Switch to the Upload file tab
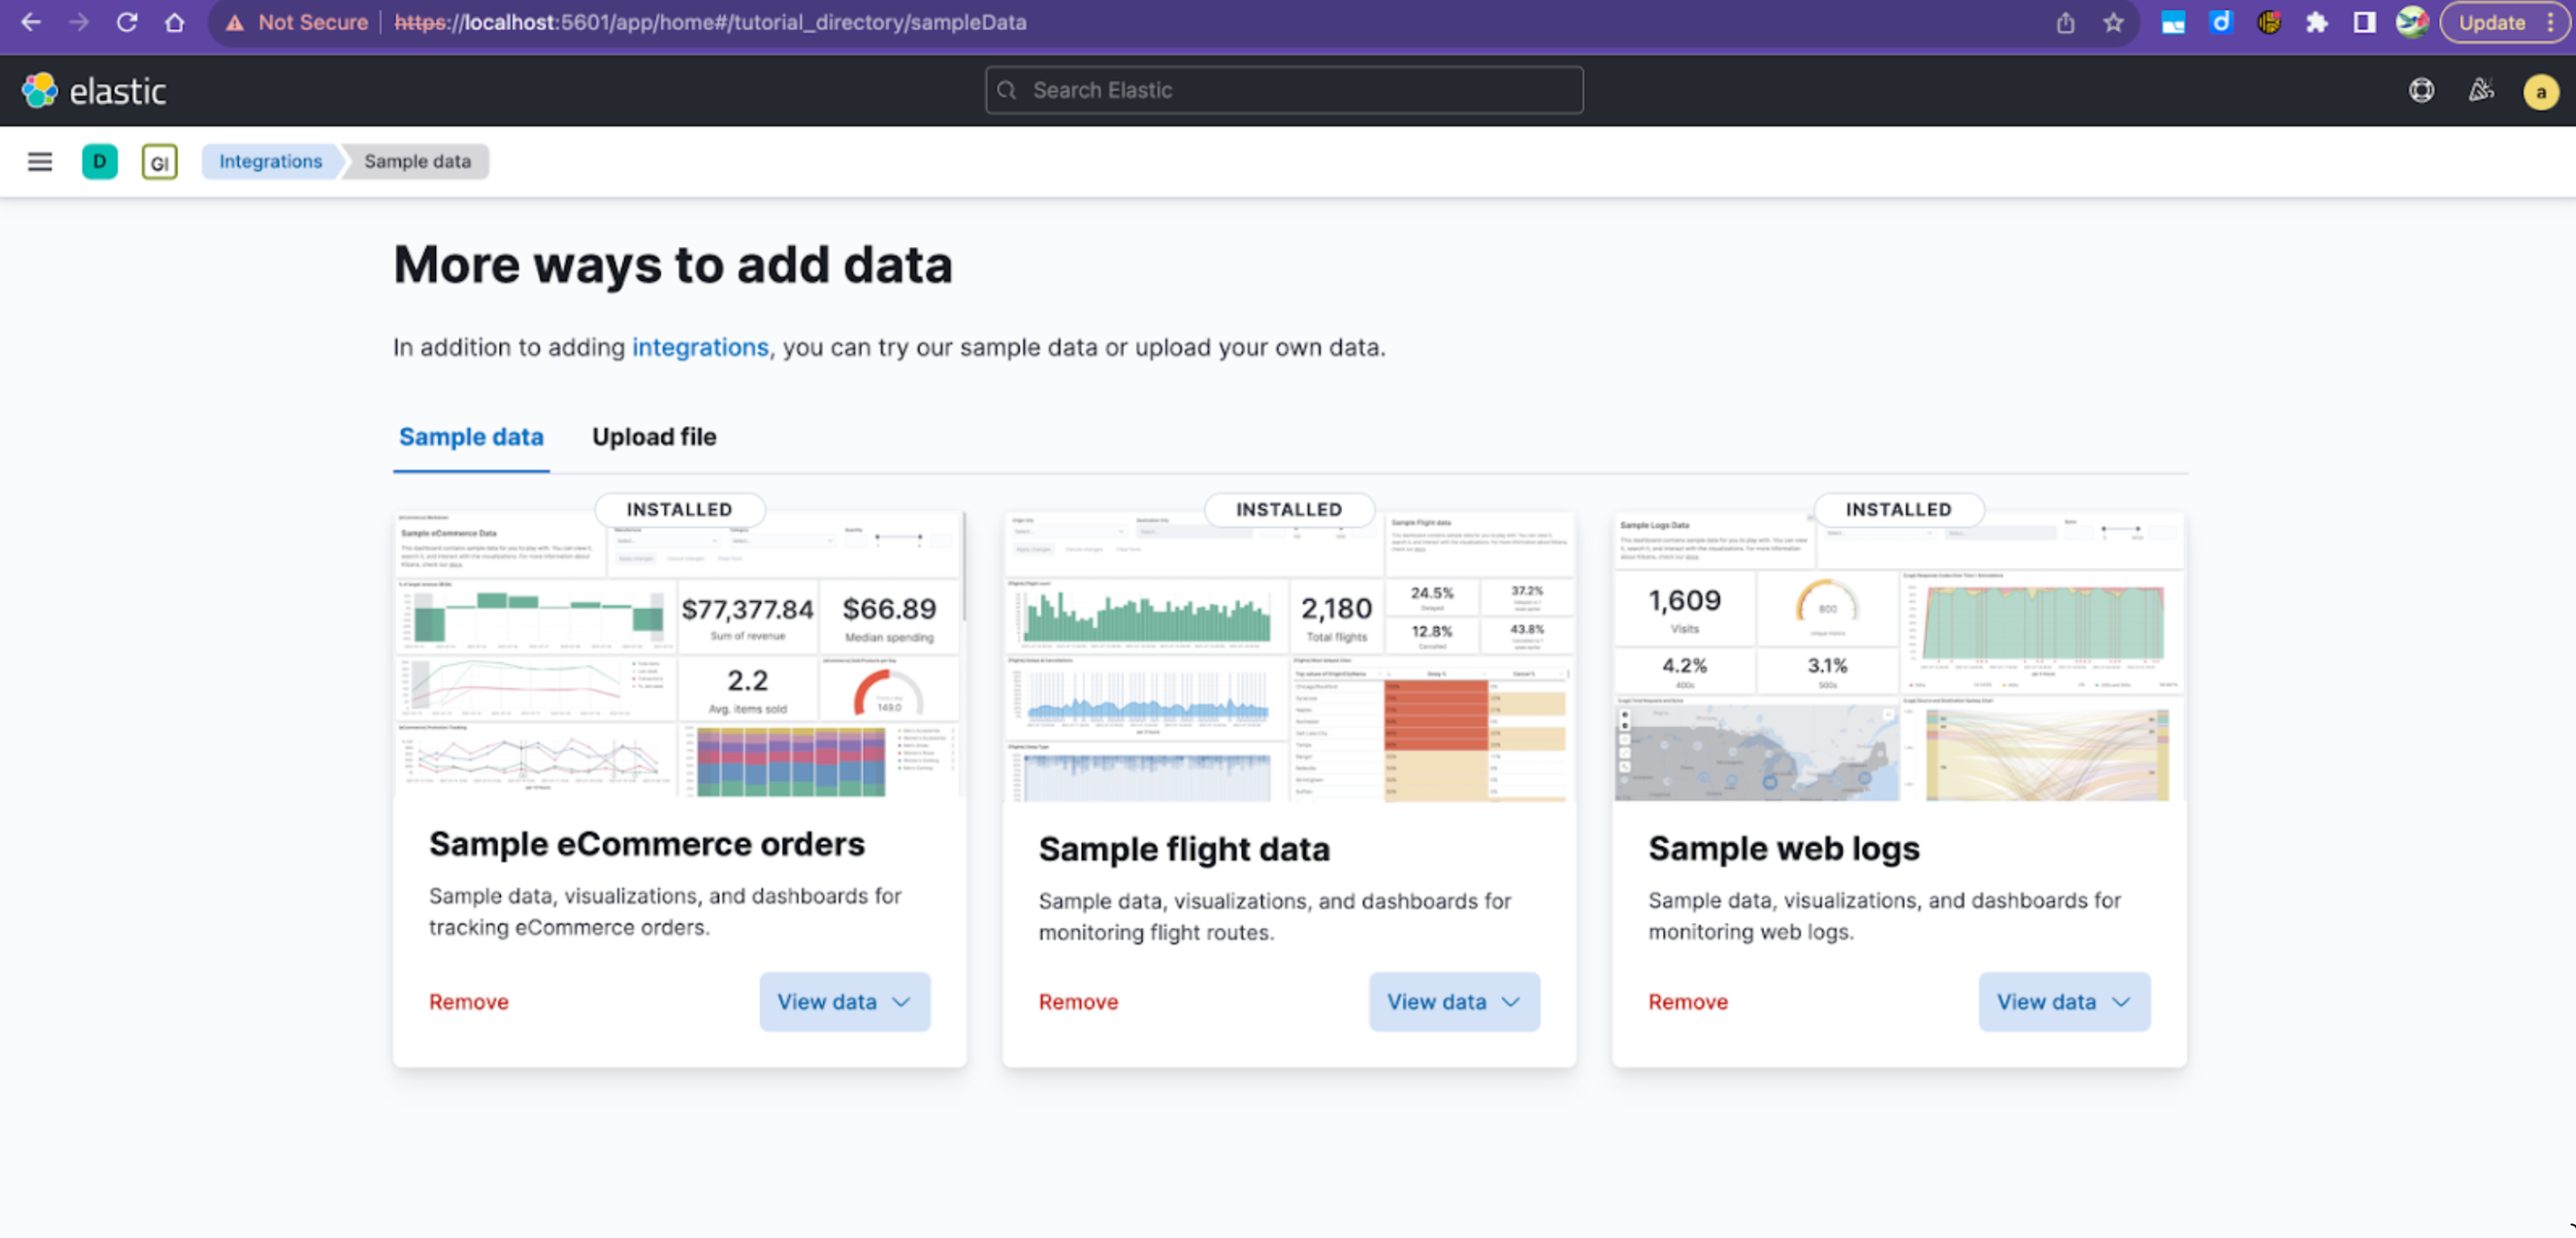The height and width of the screenshot is (1238, 2576). pyautogui.click(x=654, y=437)
